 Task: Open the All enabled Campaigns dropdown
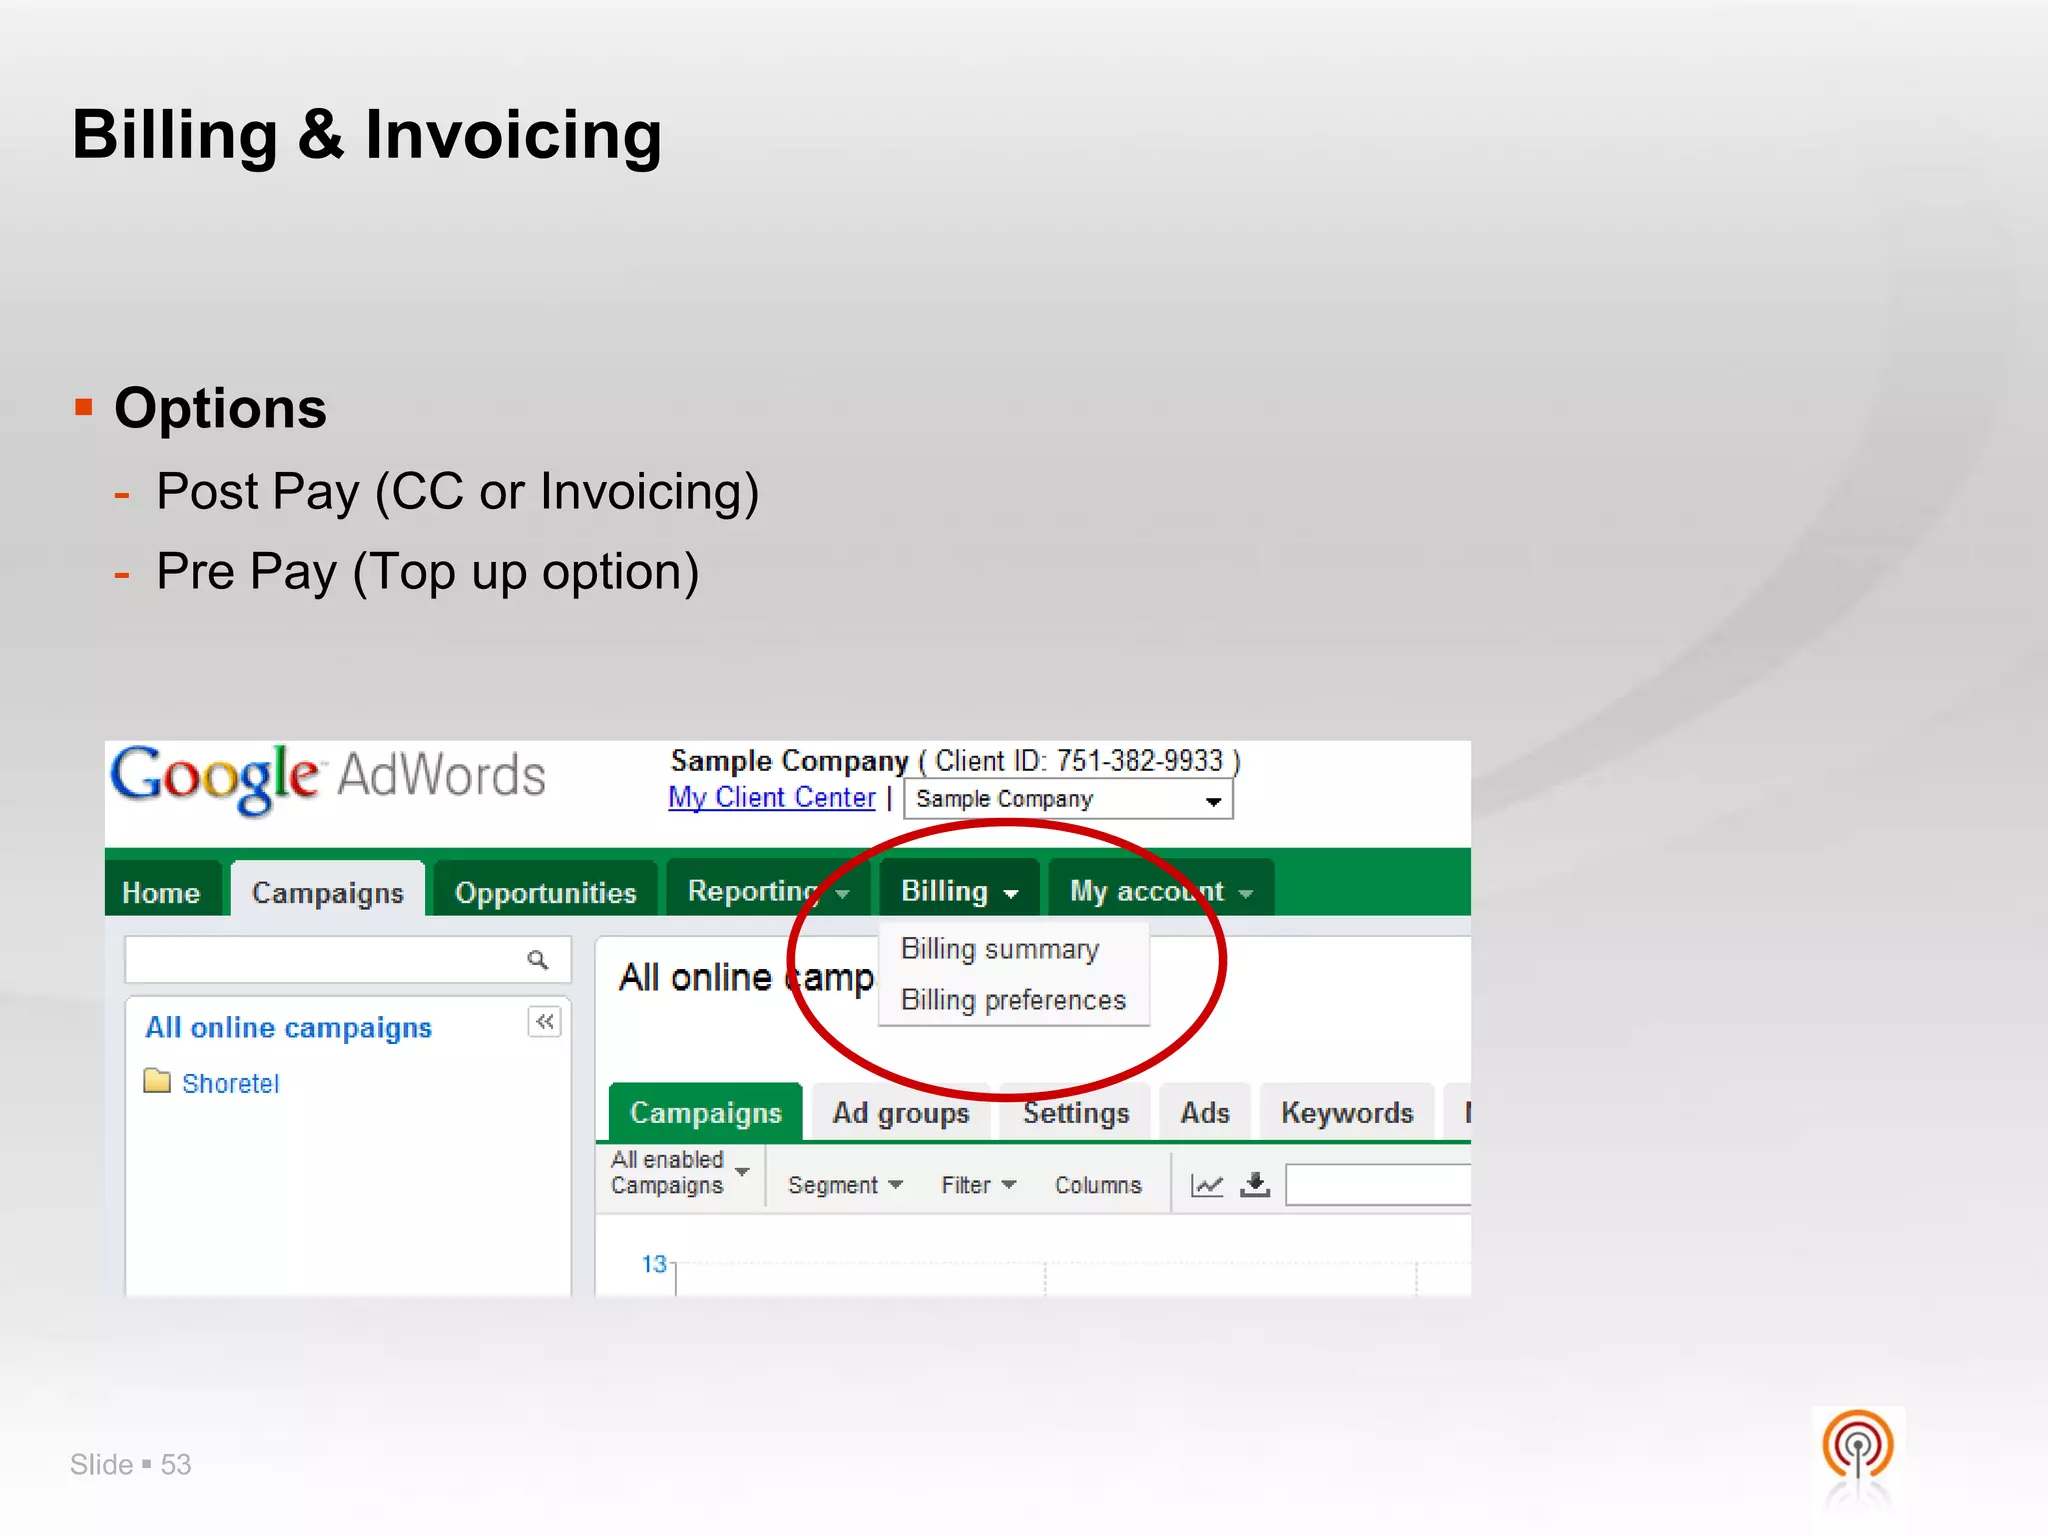tap(680, 1173)
